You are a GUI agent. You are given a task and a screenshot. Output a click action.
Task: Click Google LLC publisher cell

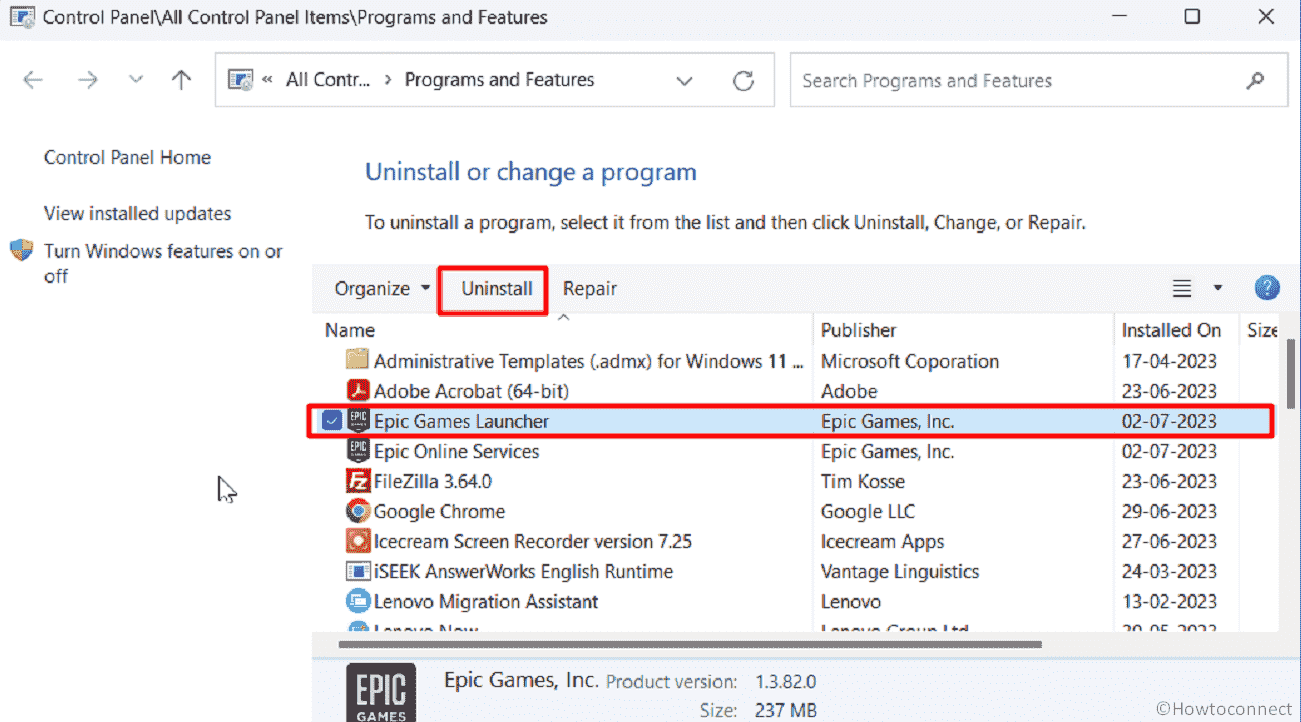pos(868,511)
